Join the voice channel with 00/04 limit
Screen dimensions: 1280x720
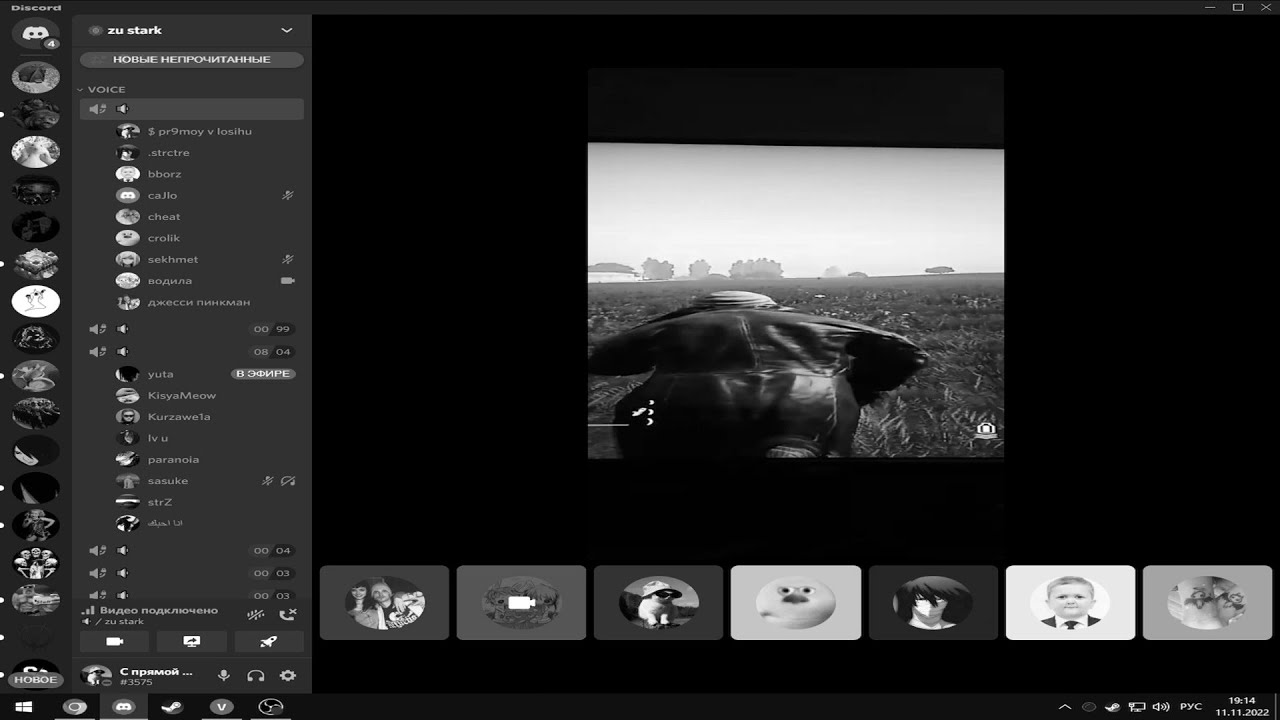pos(192,551)
